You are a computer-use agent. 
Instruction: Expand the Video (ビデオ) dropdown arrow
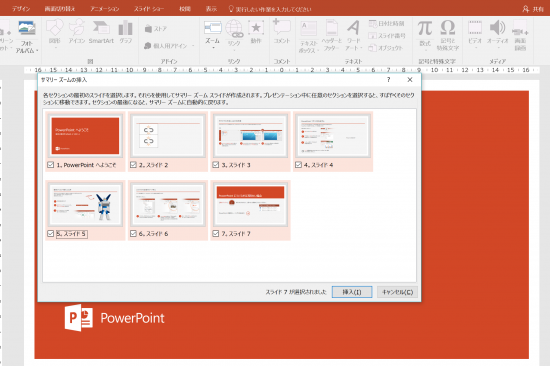pos(475,48)
